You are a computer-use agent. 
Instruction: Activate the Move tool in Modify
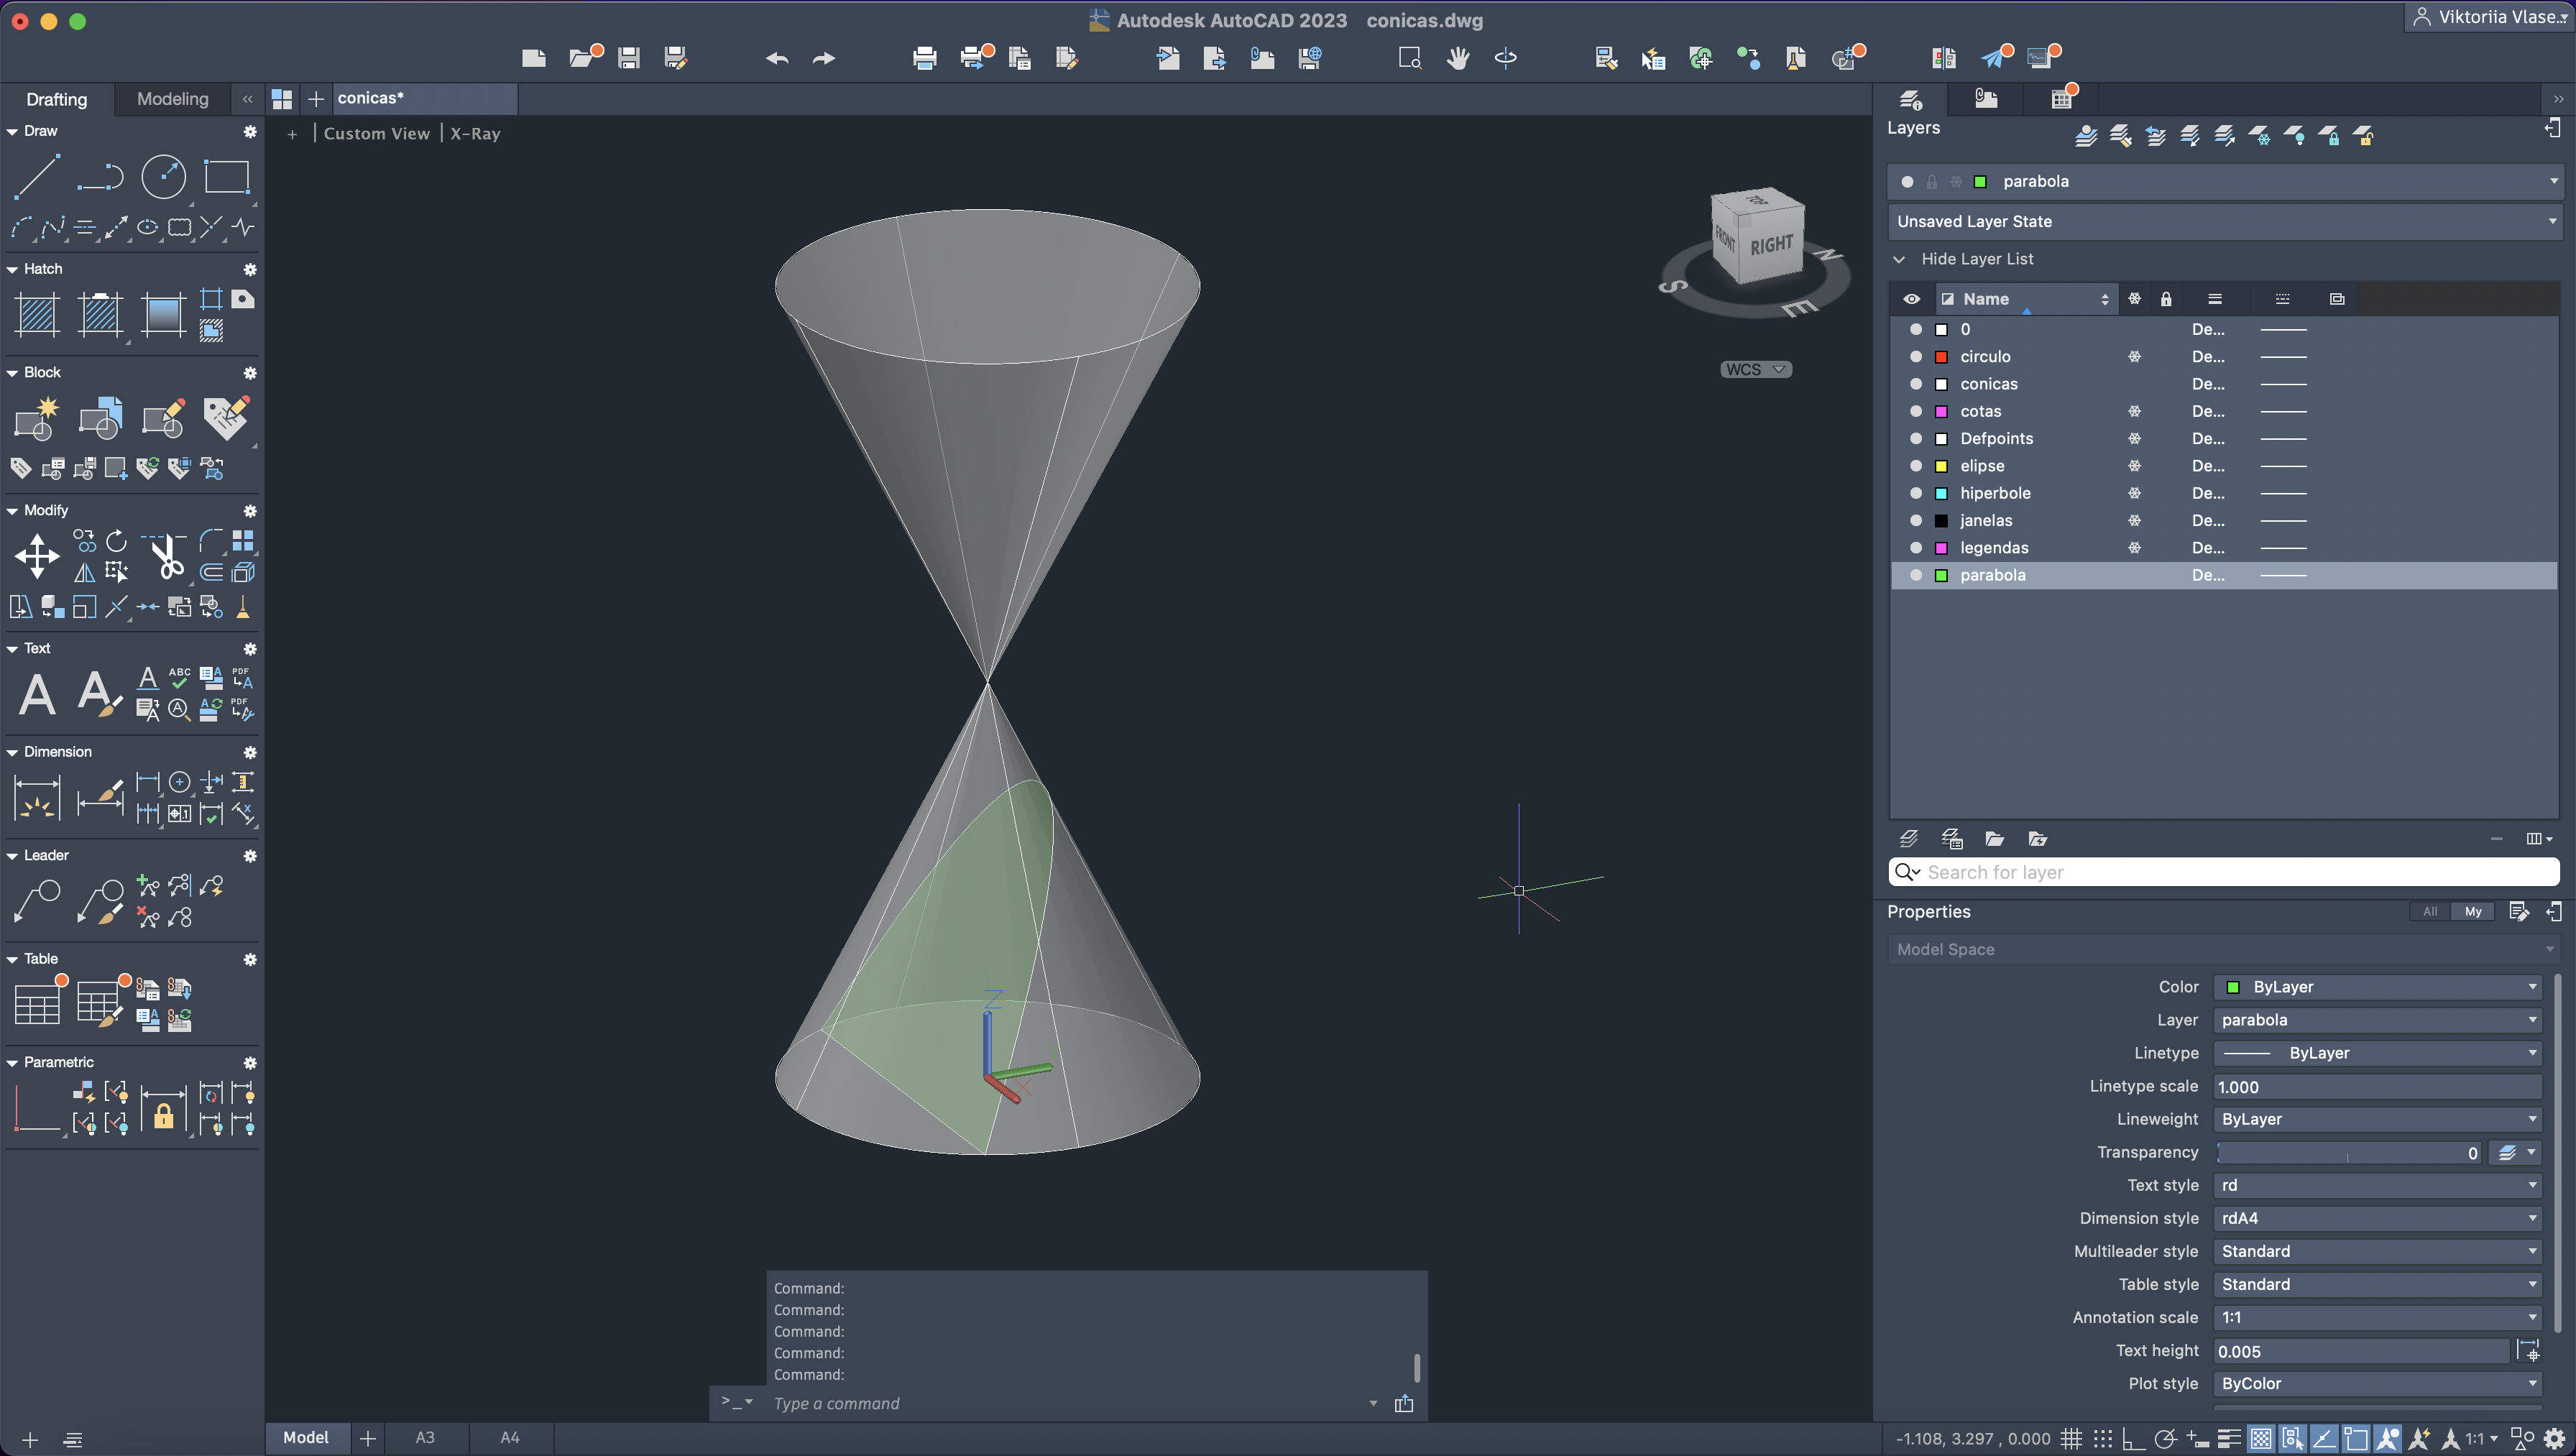tap(37, 556)
